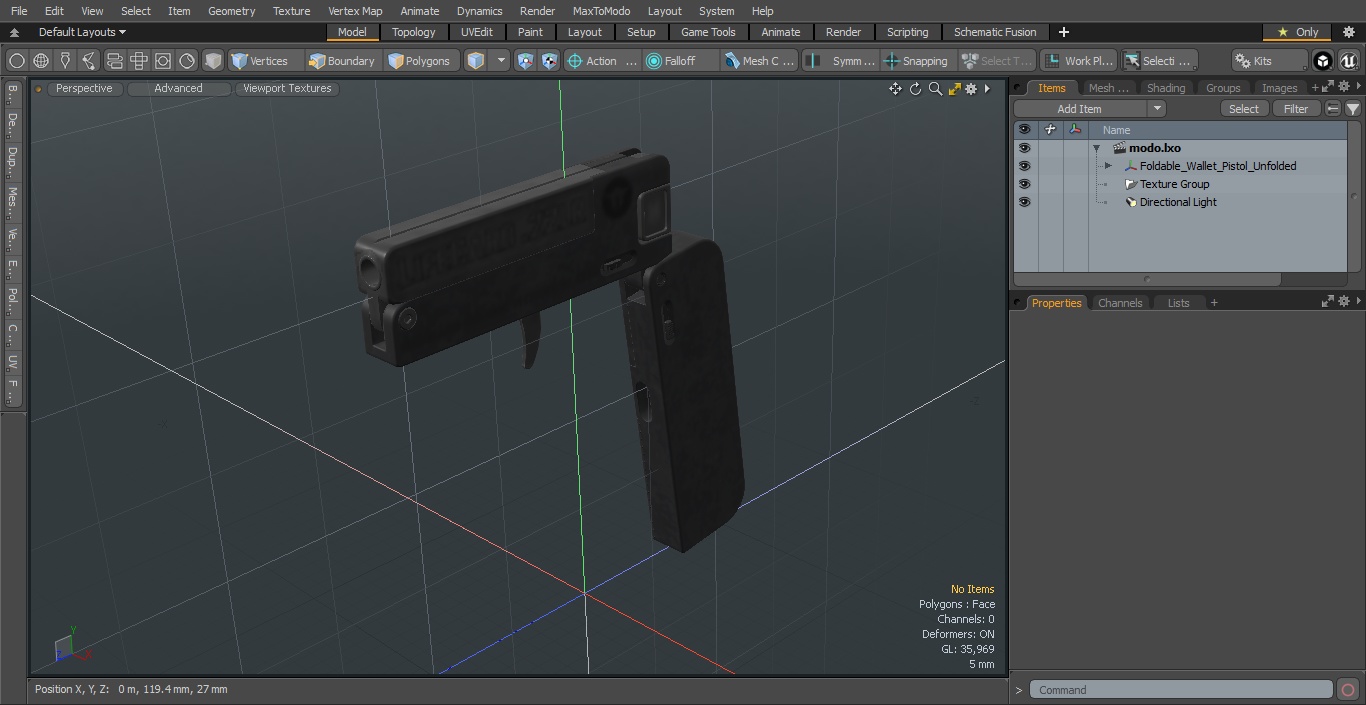The image size is (1366, 705).
Task: Click the Properties panel gear icon
Action: [x=1344, y=302]
